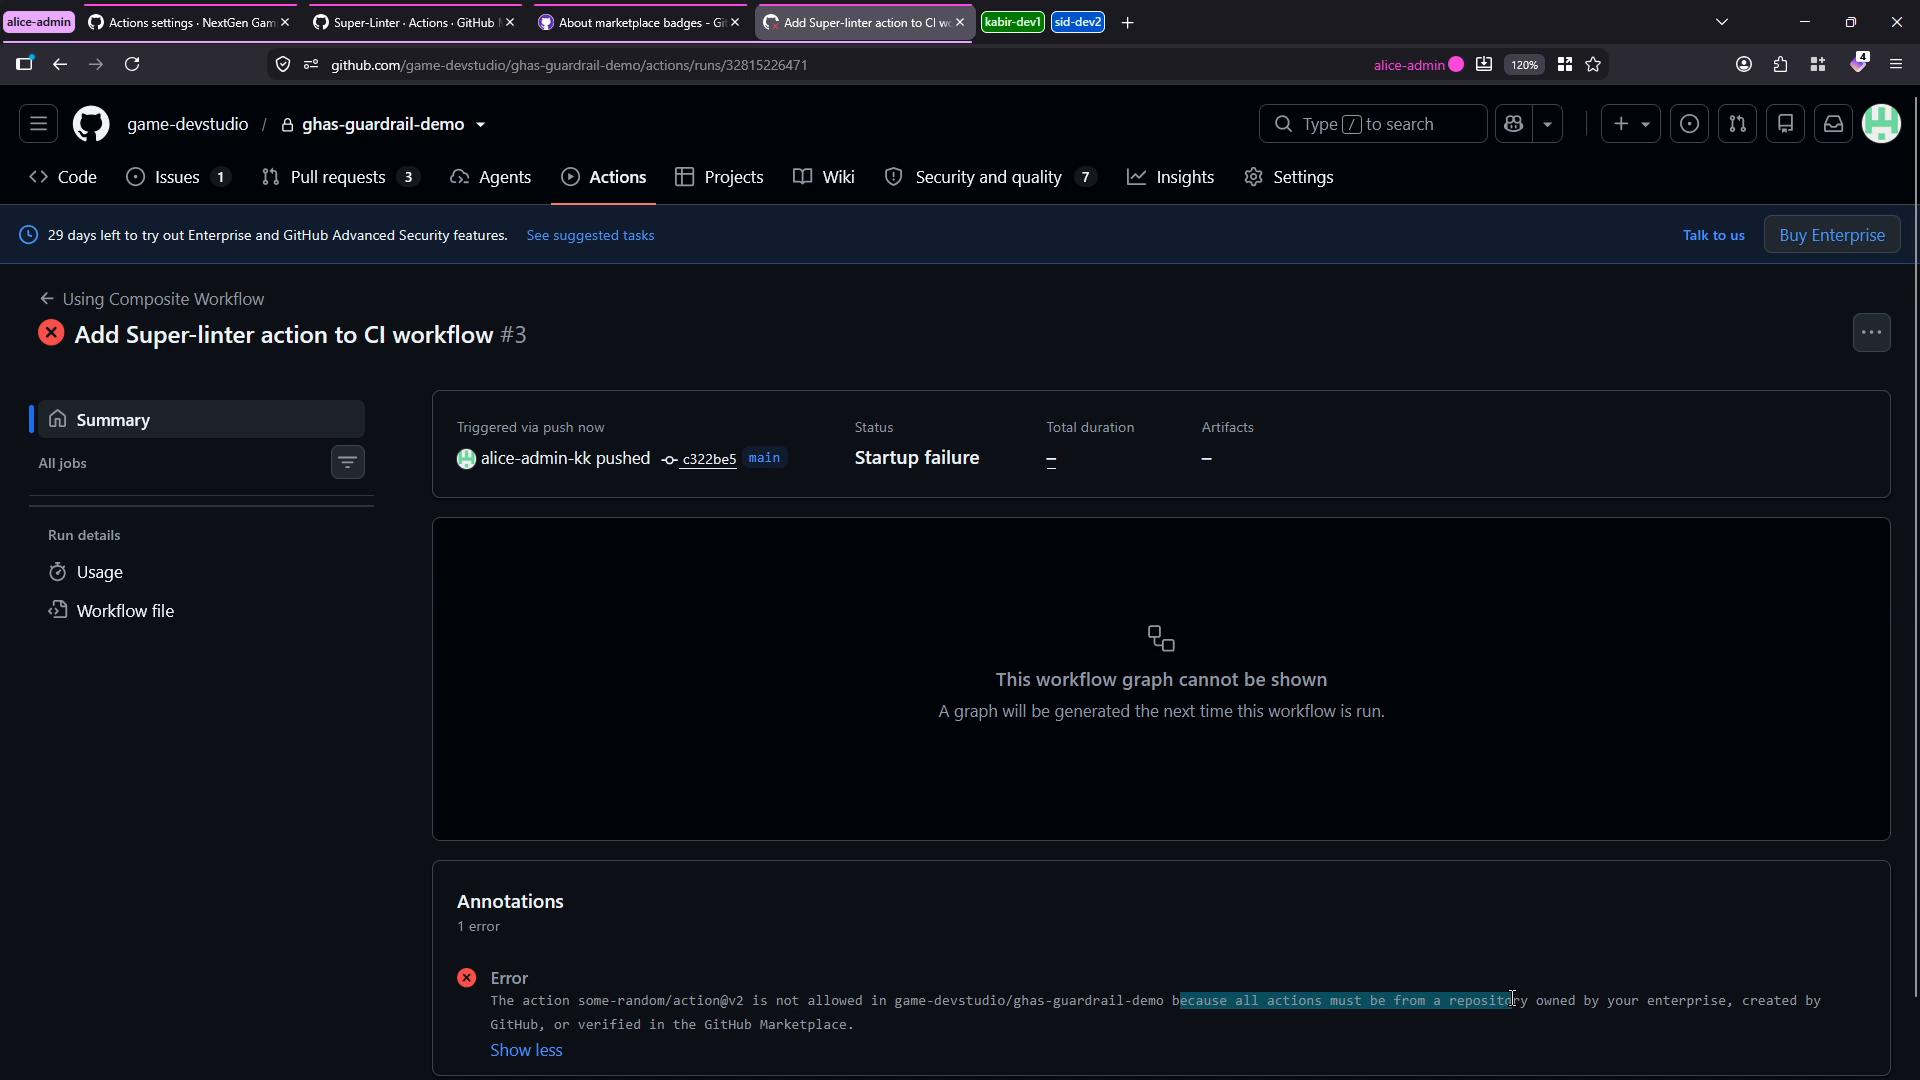Click Show less under the error annotation
1920x1080 pixels.
526,1050
